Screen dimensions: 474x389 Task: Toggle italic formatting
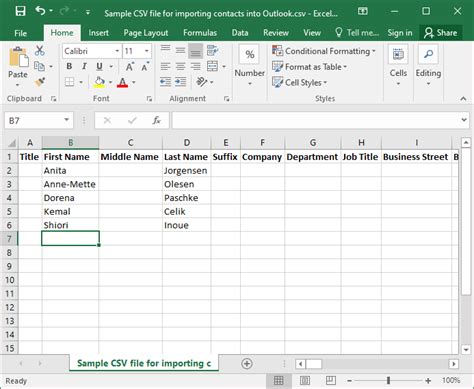point(84,66)
